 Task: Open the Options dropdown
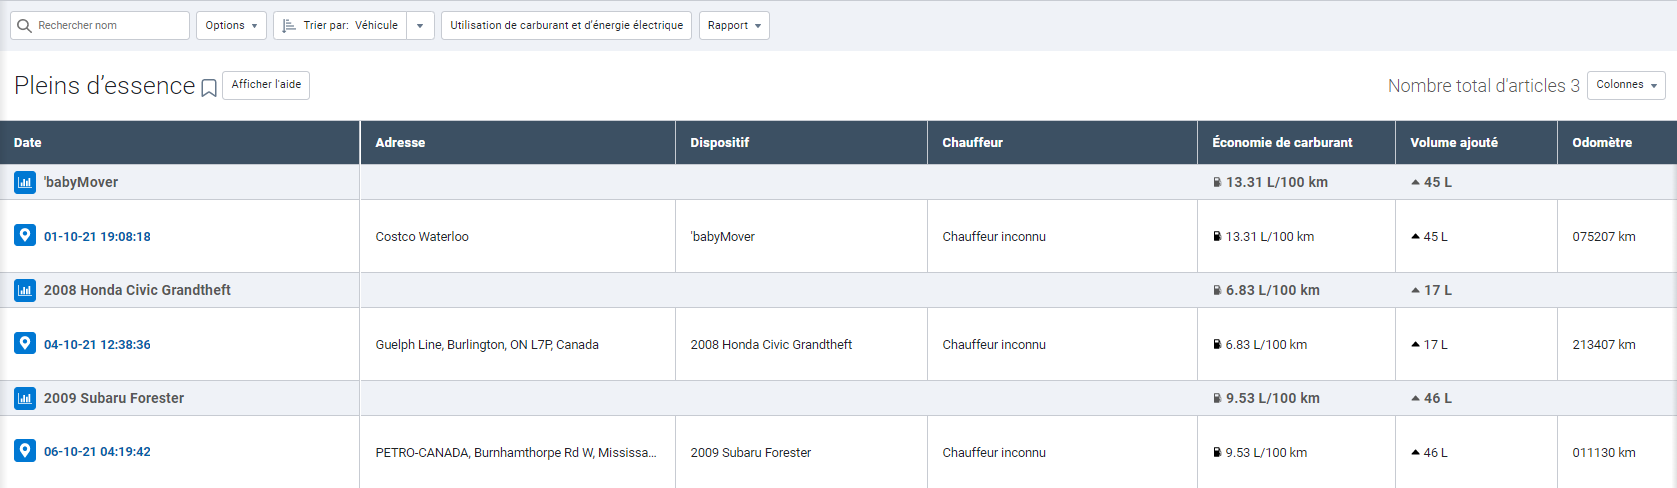[x=231, y=26]
